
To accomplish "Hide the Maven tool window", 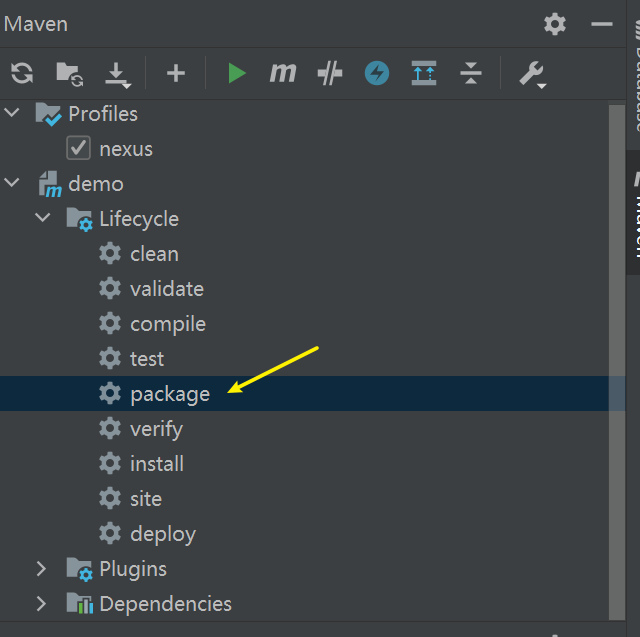I will point(602,24).
